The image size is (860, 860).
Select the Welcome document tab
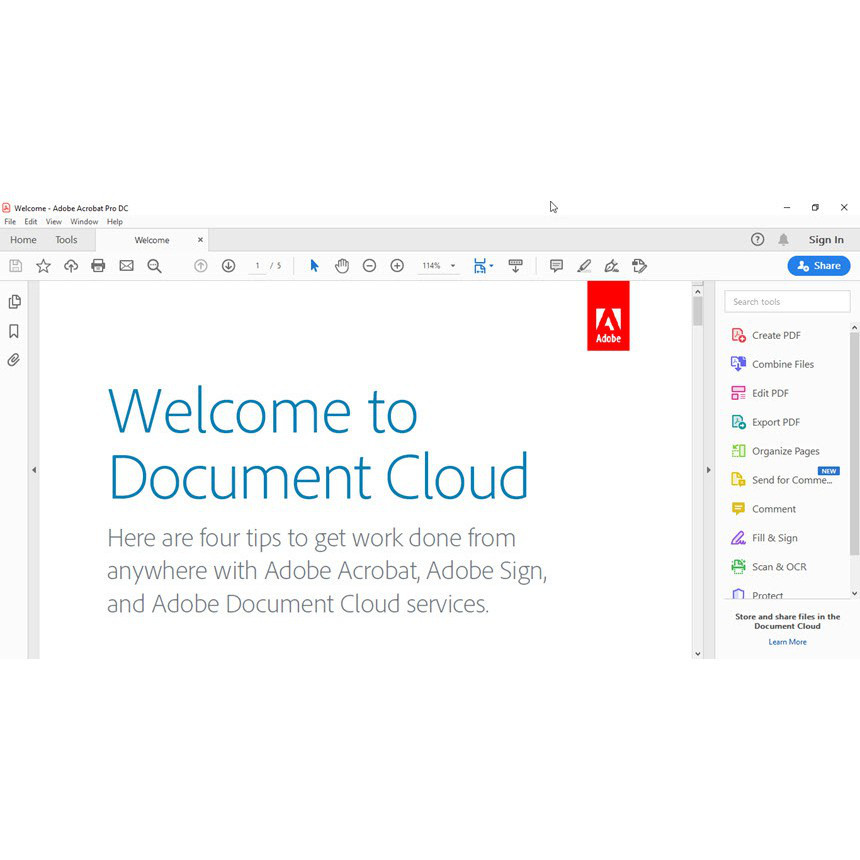(152, 240)
